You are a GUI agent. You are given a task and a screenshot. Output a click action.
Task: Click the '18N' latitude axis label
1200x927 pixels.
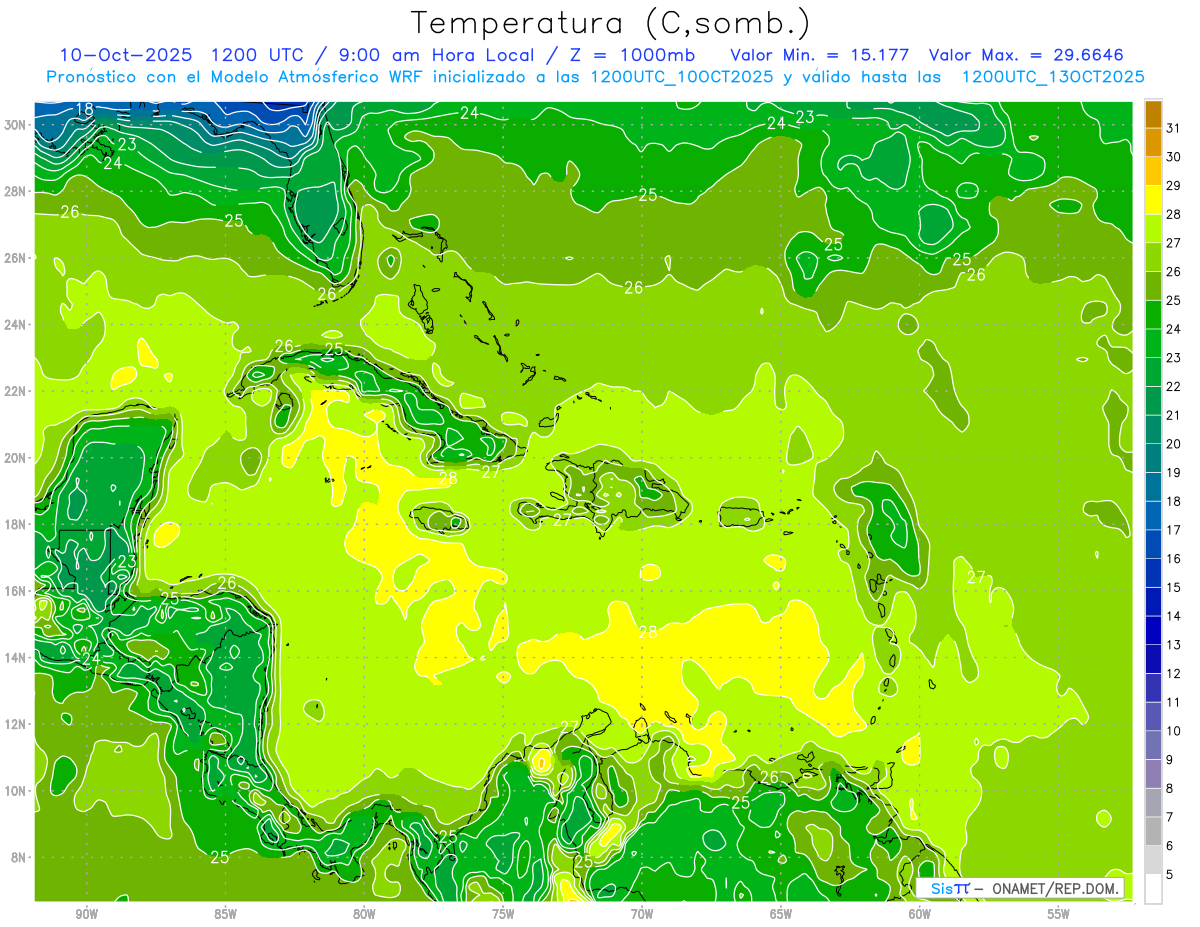(17, 524)
